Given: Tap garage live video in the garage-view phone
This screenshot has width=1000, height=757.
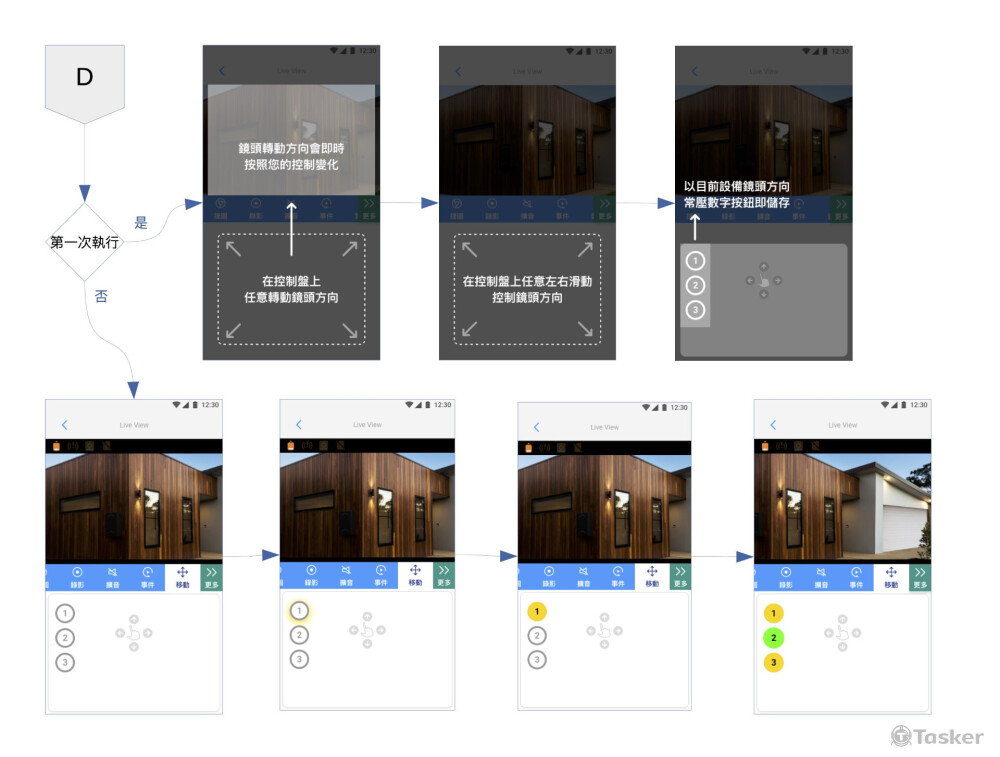Looking at the screenshot, I should click(x=842, y=508).
